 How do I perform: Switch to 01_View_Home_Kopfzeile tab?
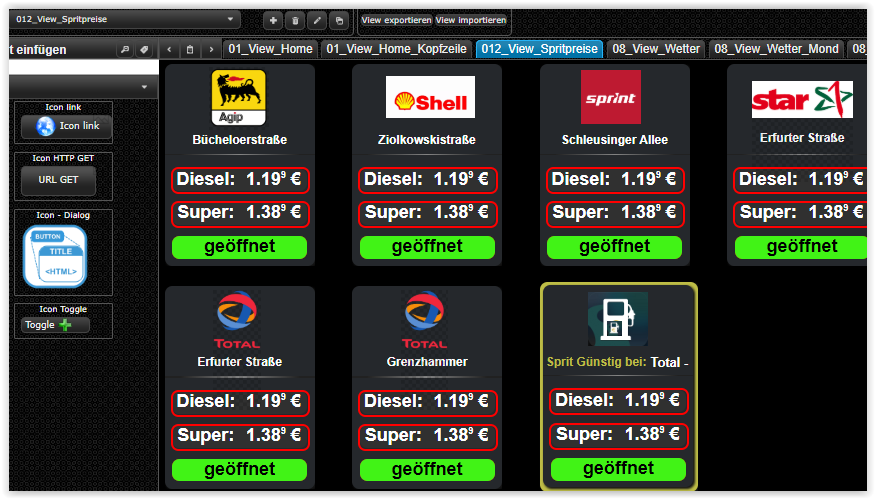coord(396,49)
